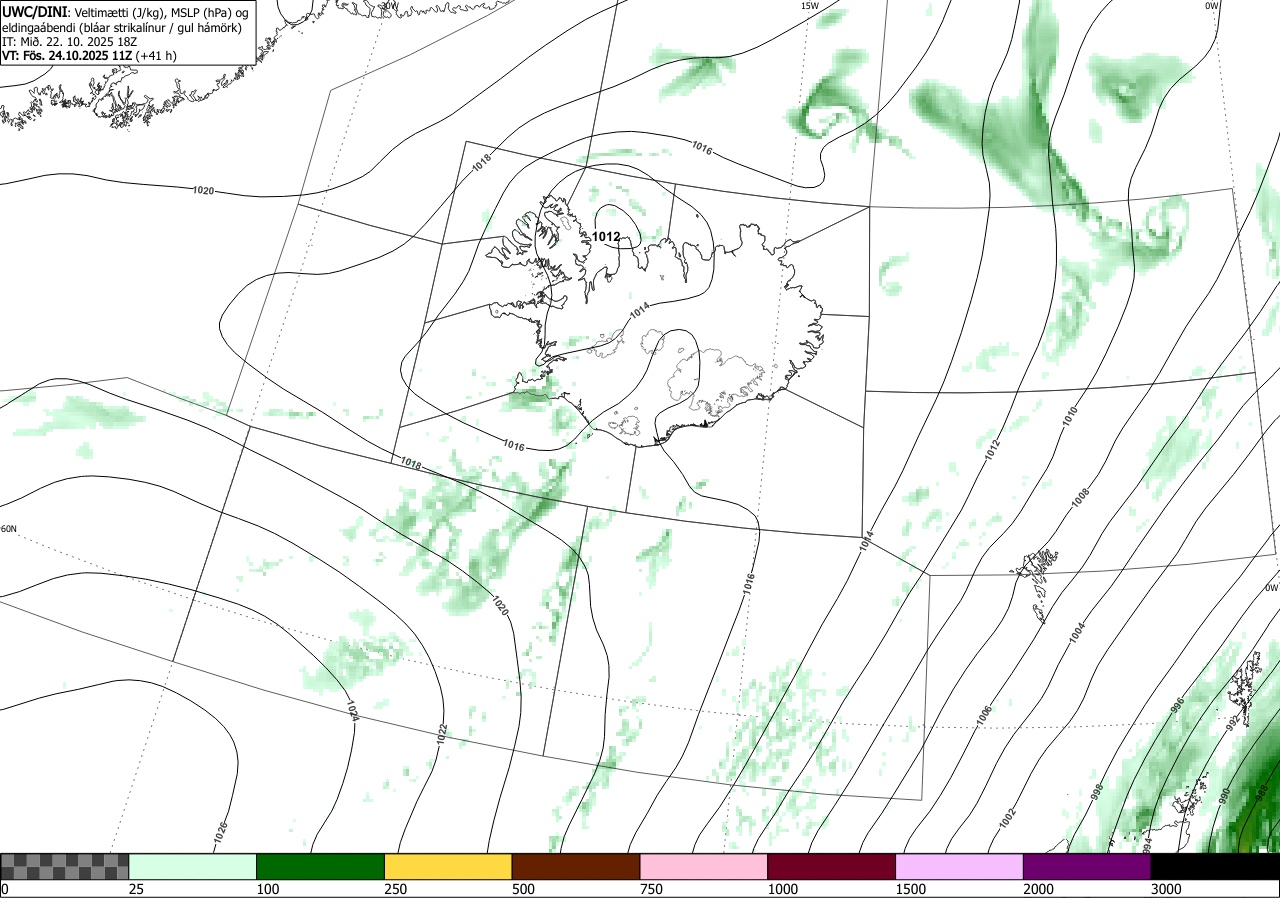Viewport: 1280px width, 898px height.
Task: Click the '1002' isobar label
Action: coord(1008,817)
